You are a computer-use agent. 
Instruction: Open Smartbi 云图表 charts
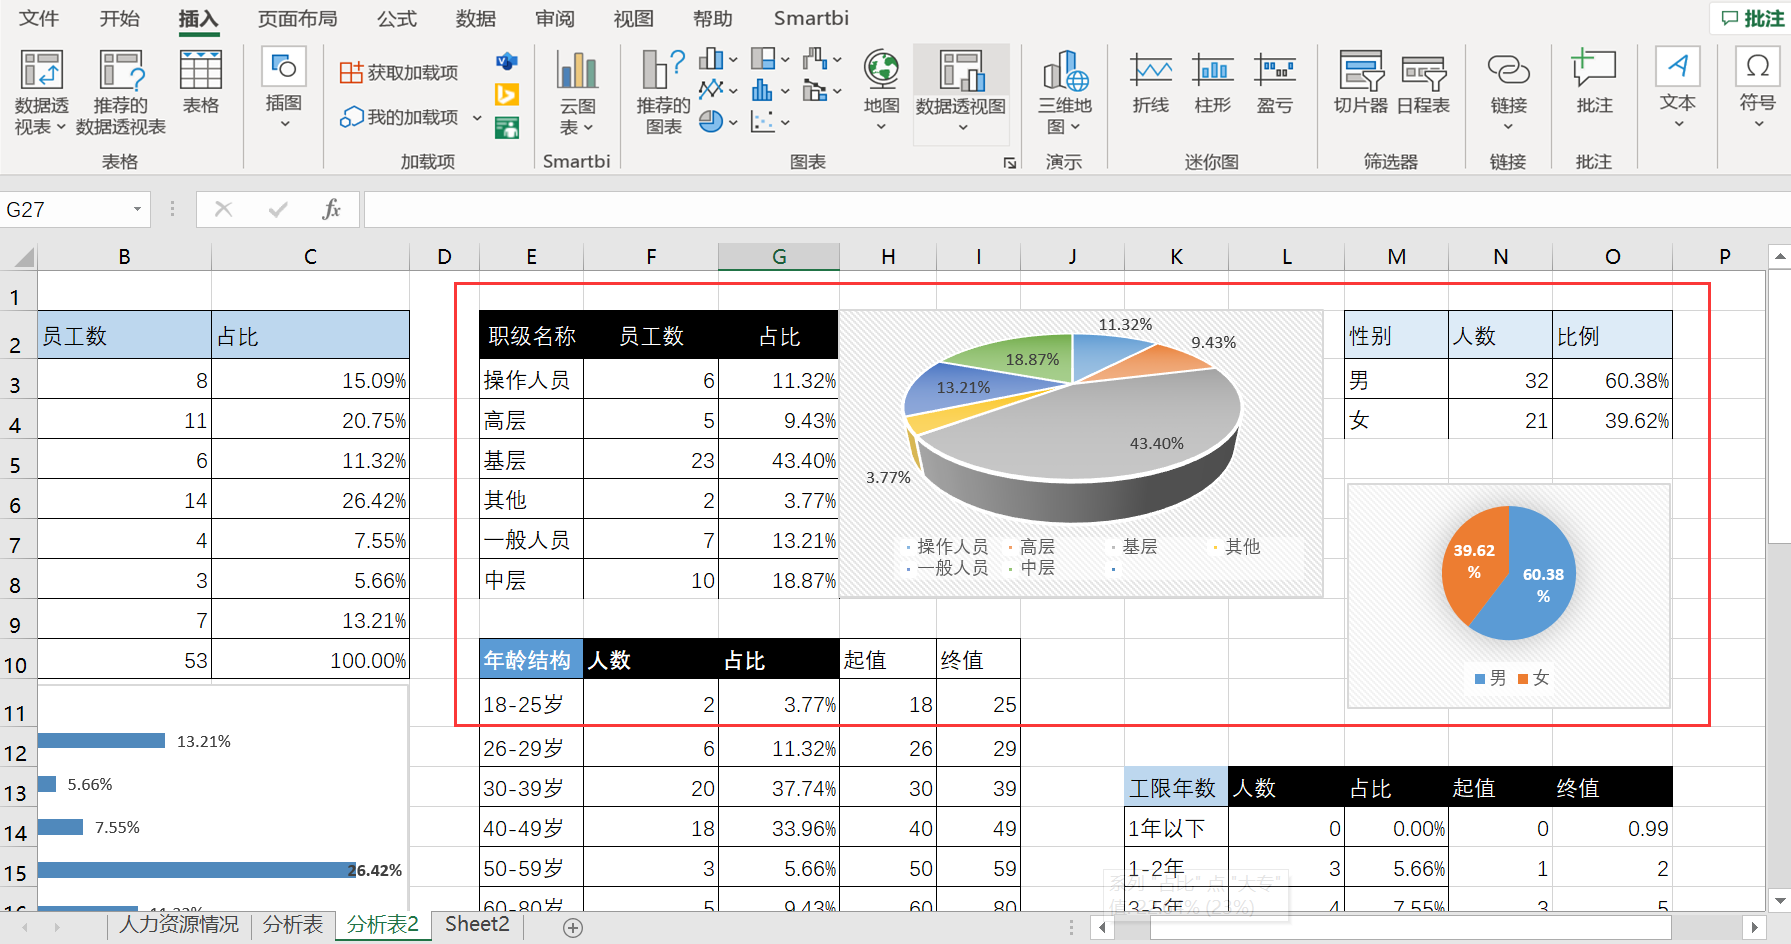point(577,92)
